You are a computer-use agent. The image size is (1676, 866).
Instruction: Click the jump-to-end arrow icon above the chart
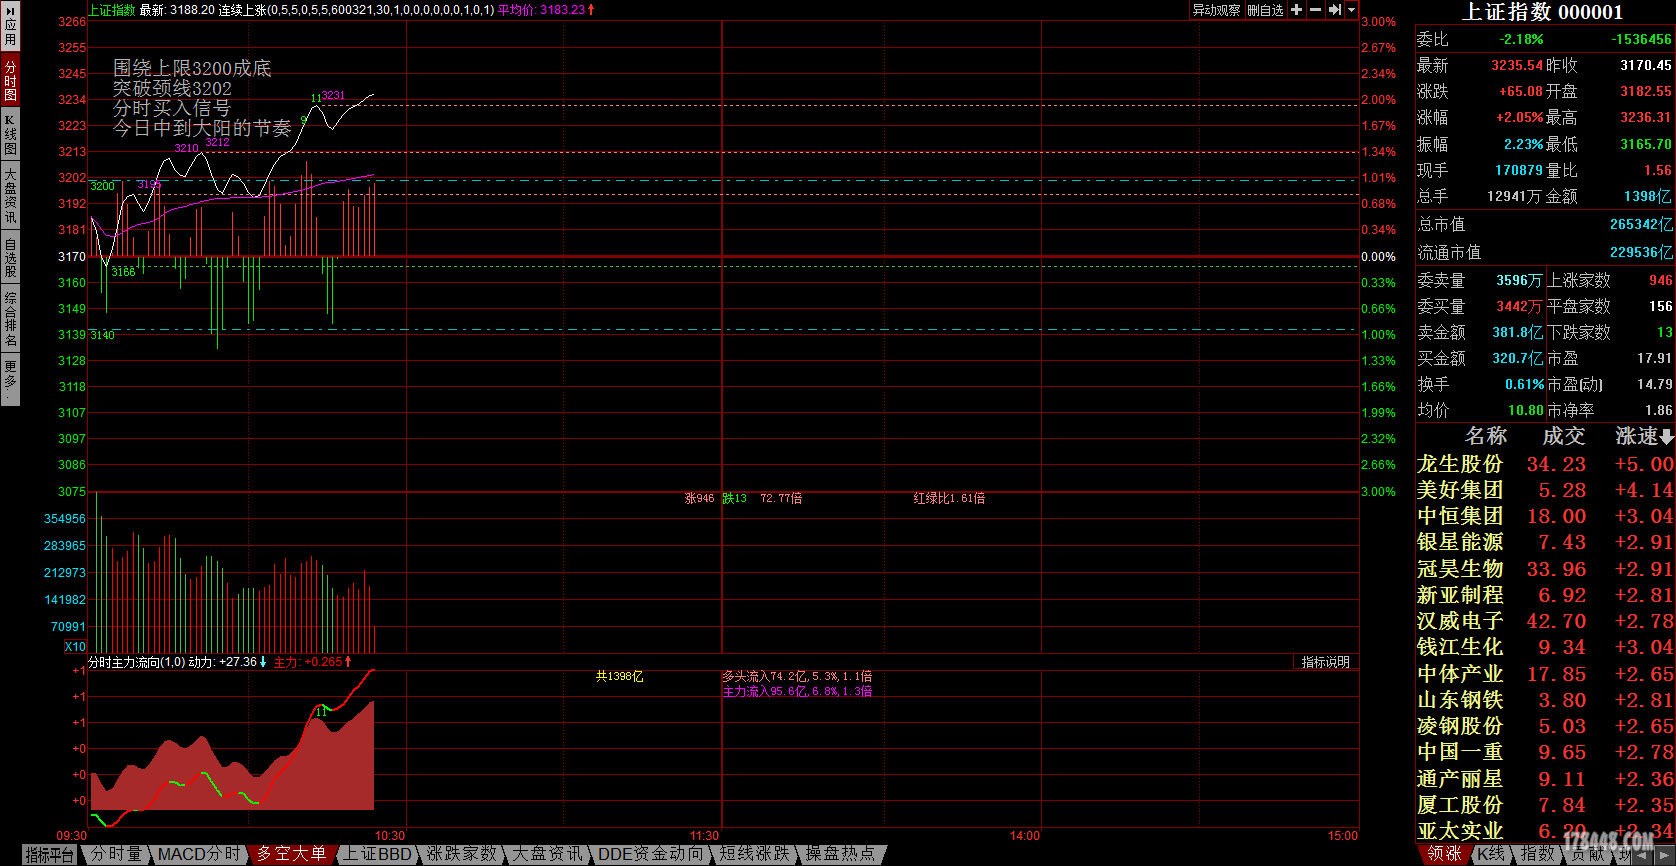pyautogui.click(x=1335, y=10)
